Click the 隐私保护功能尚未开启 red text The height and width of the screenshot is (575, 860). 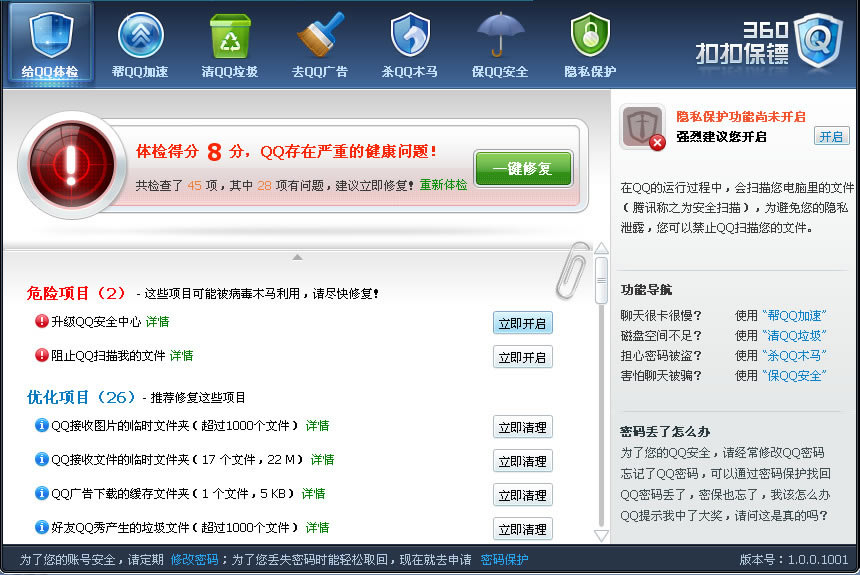pyautogui.click(x=741, y=116)
